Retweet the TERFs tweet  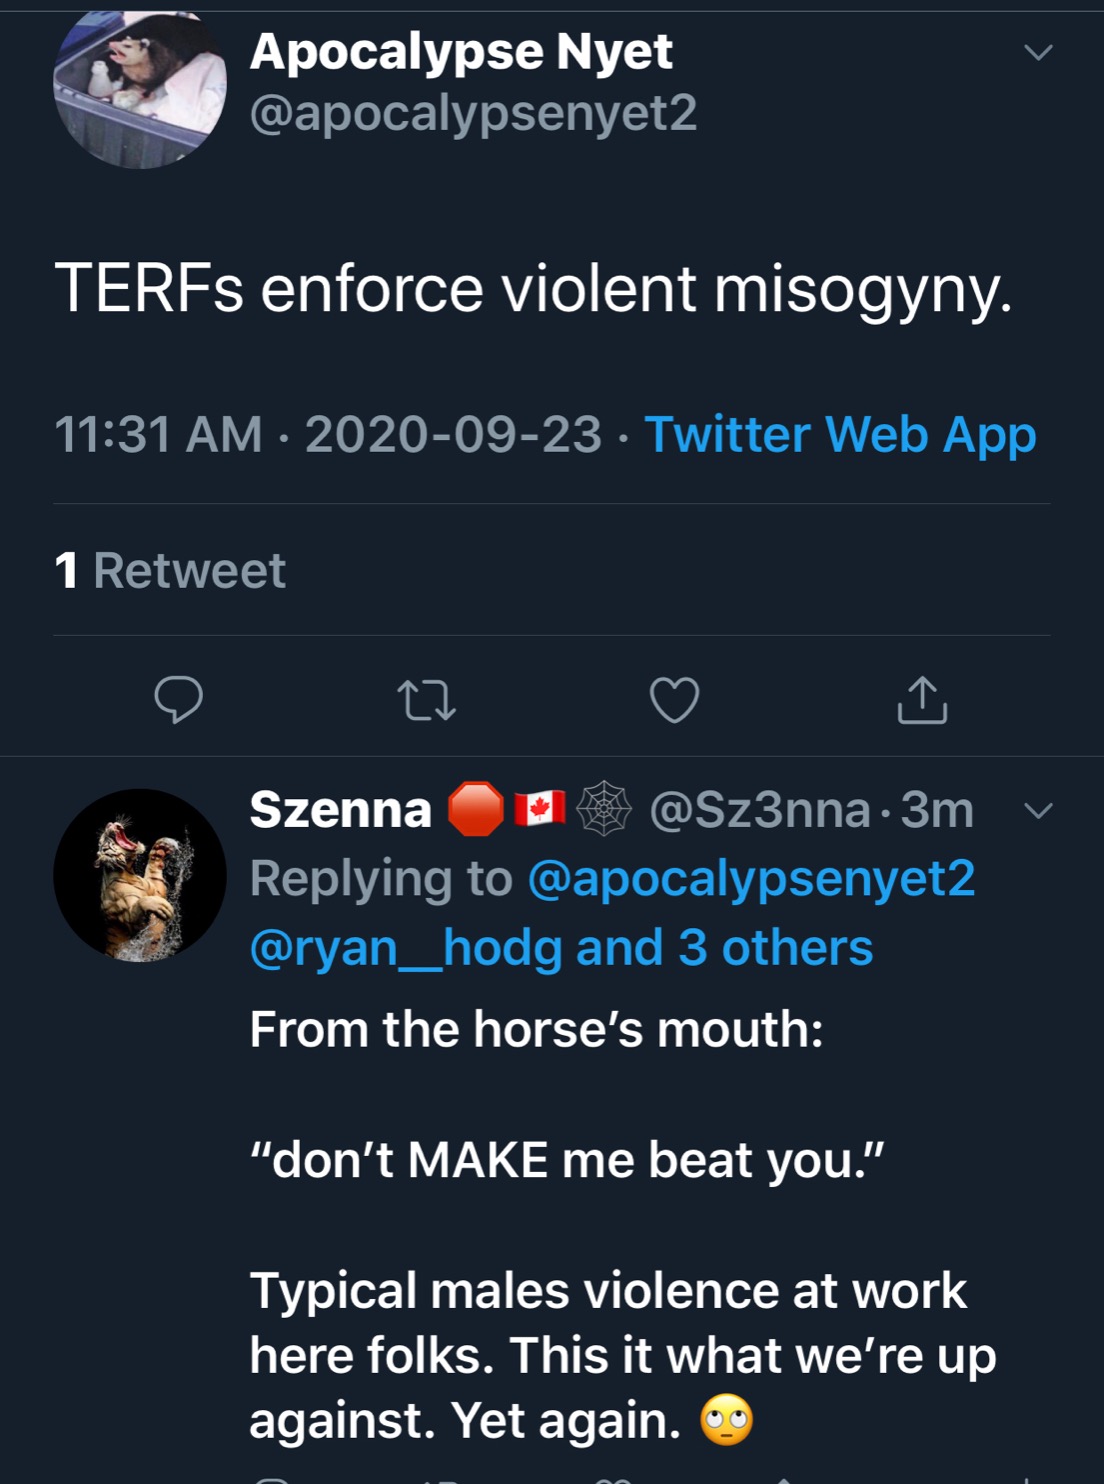coord(426,700)
